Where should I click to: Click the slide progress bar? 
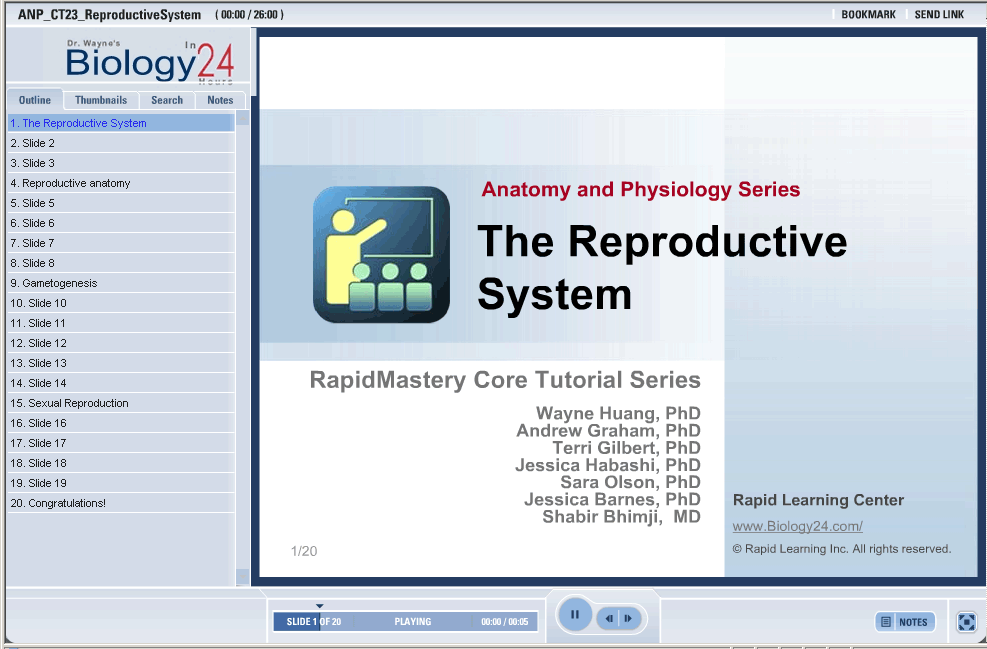click(405, 622)
